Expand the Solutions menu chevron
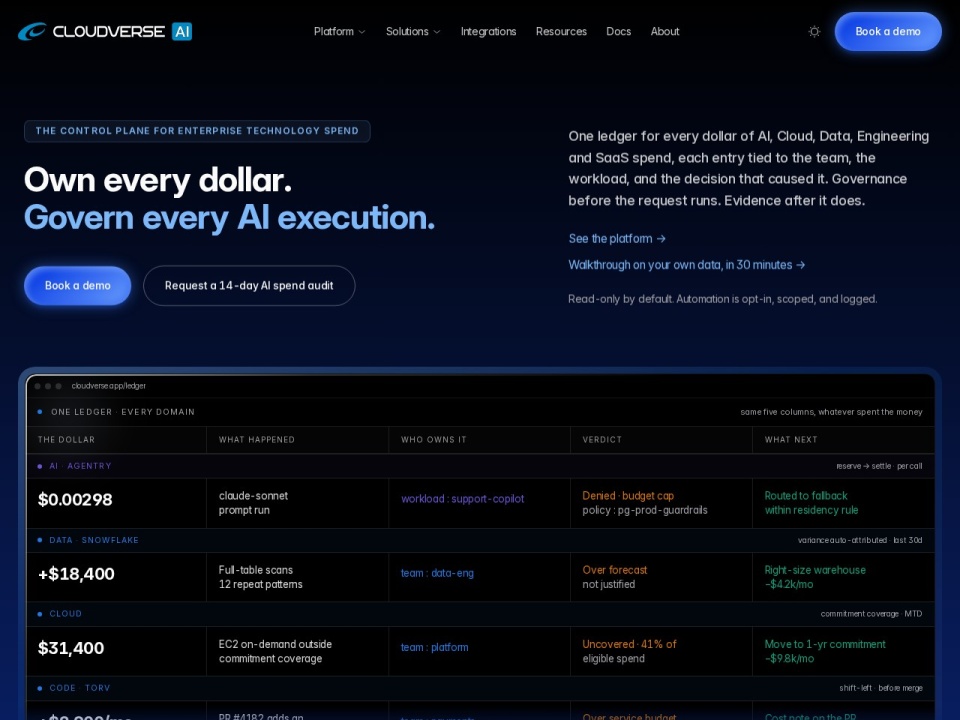 (437, 32)
